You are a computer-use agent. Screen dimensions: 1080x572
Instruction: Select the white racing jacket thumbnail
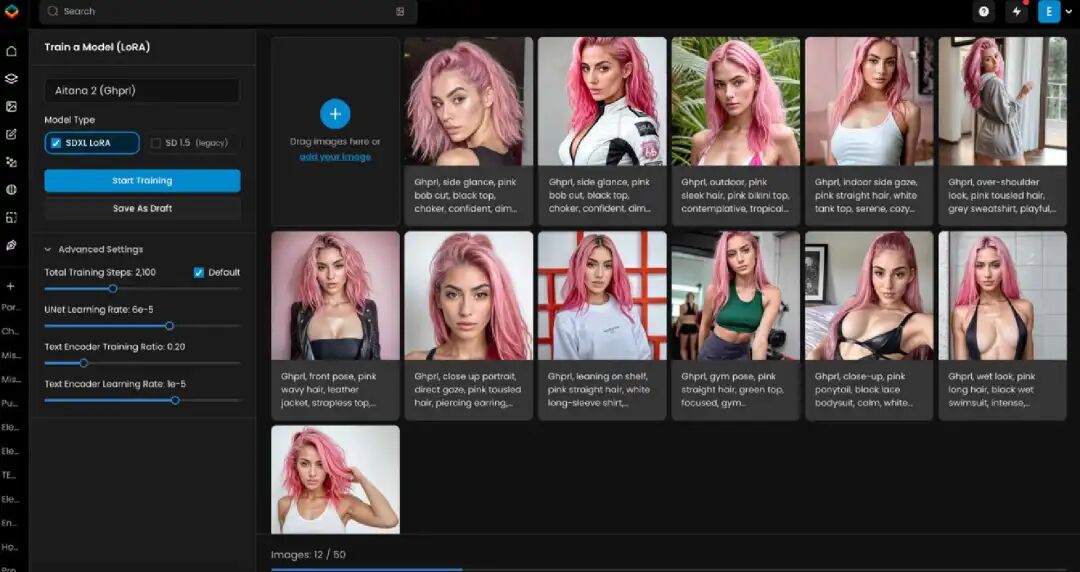pyautogui.click(x=602, y=101)
